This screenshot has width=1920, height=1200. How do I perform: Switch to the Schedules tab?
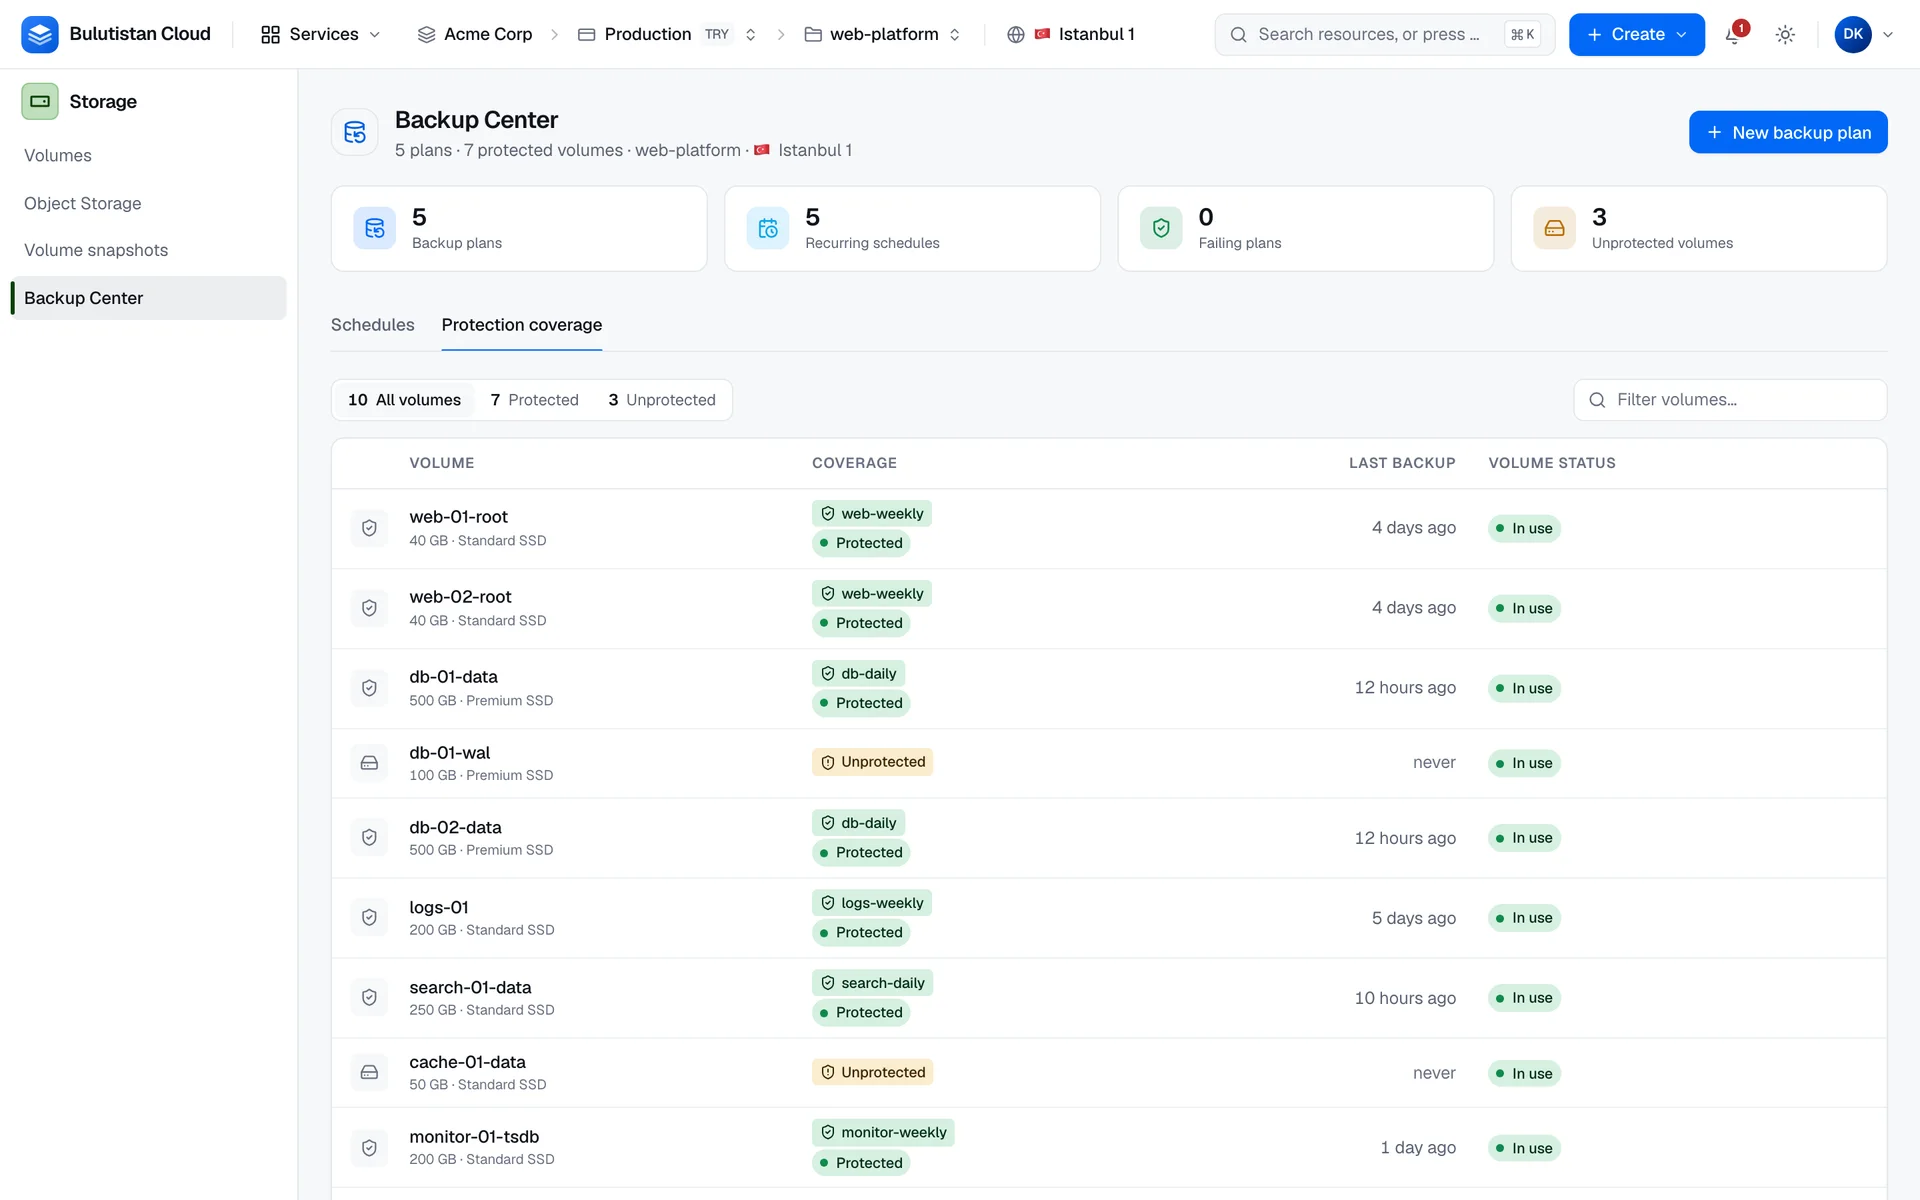tap(372, 325)
